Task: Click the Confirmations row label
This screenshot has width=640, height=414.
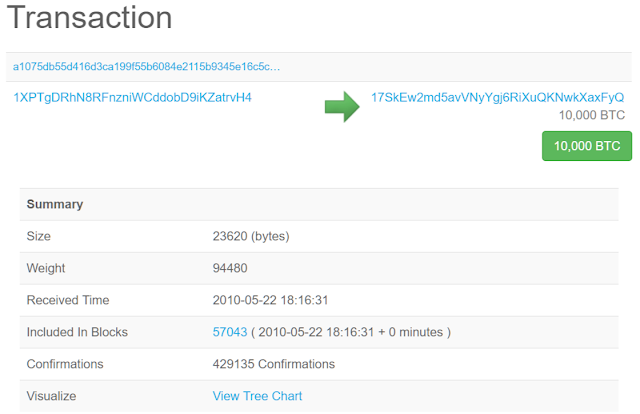Action: [65, 364]
